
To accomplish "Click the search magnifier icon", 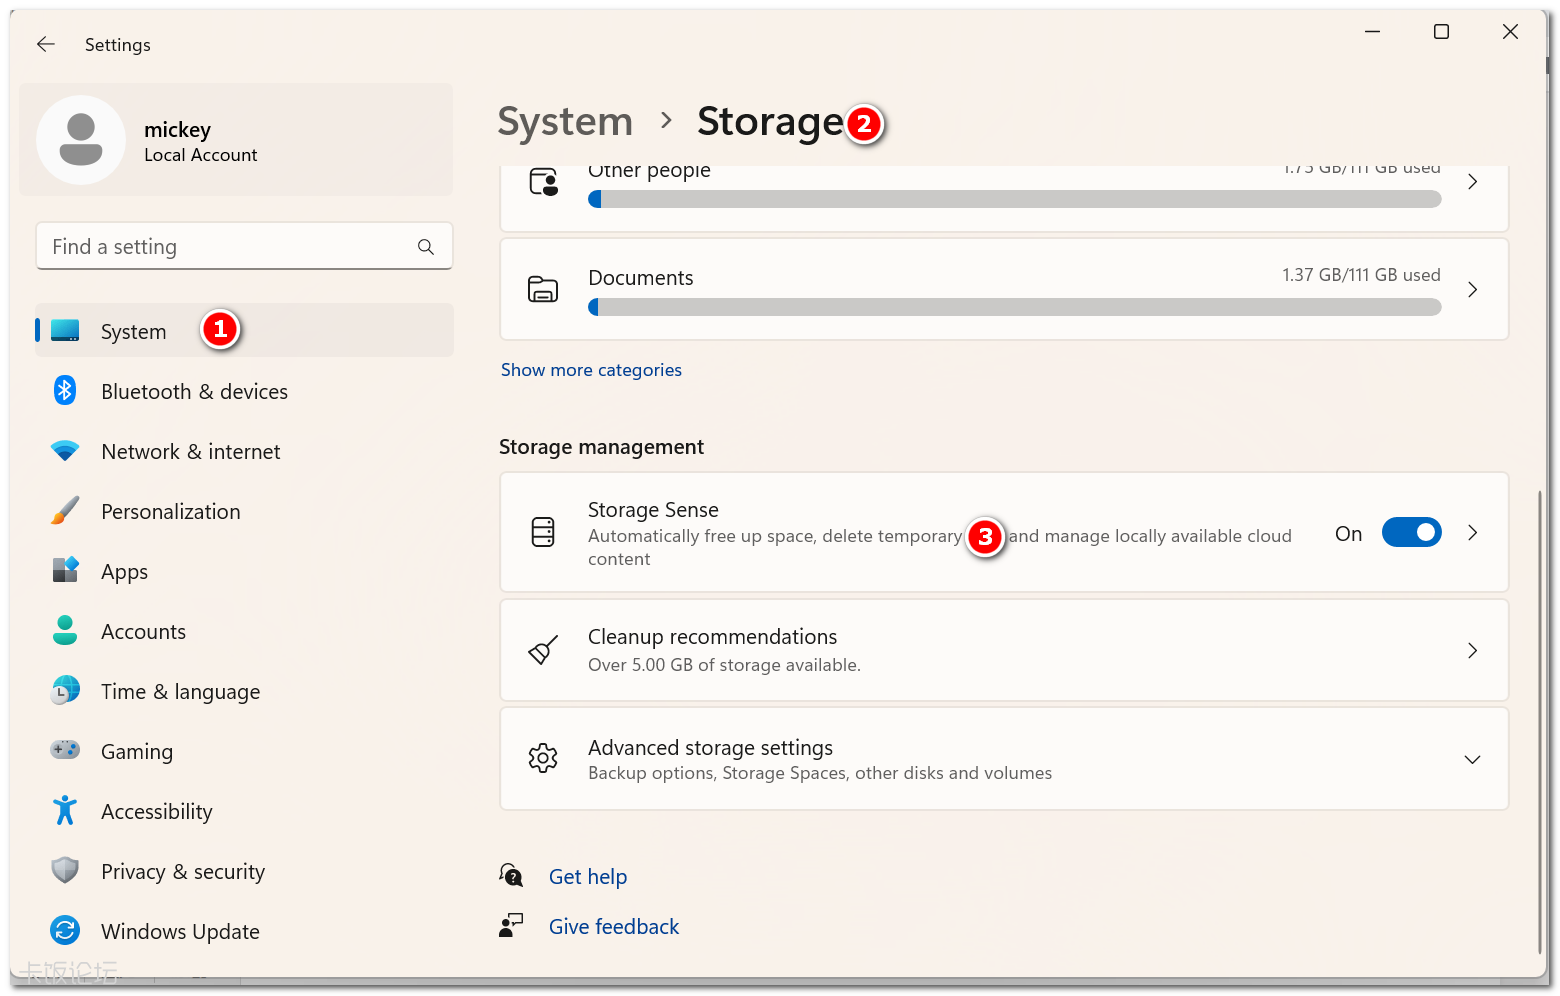I will coord(426,247).
